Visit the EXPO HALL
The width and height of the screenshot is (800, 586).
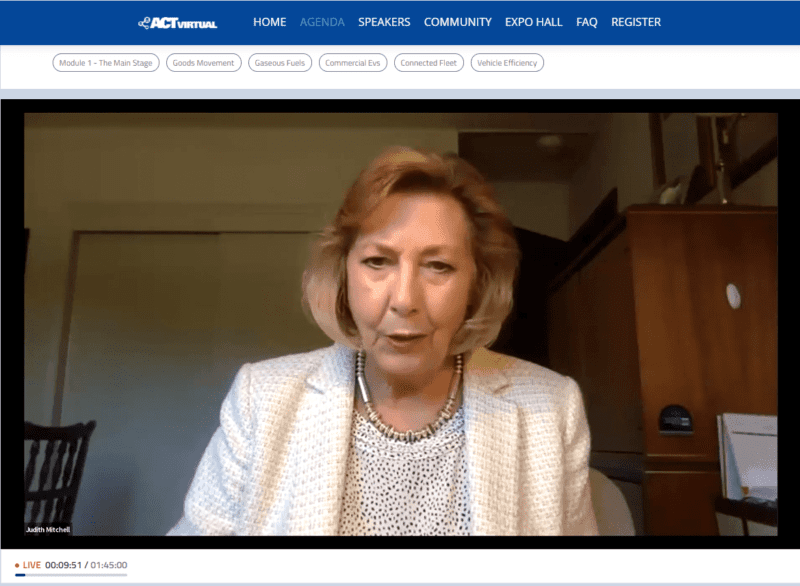point(534,22)
